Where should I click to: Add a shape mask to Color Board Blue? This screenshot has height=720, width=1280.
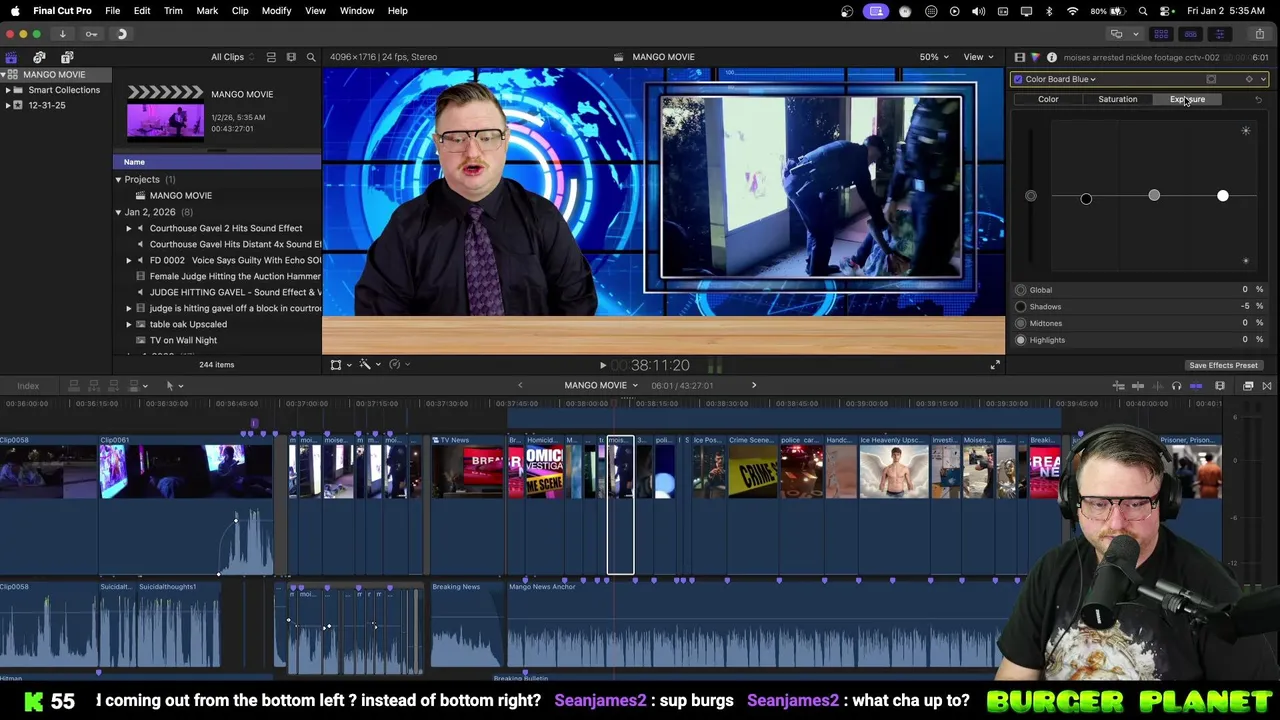[1211, 79]
